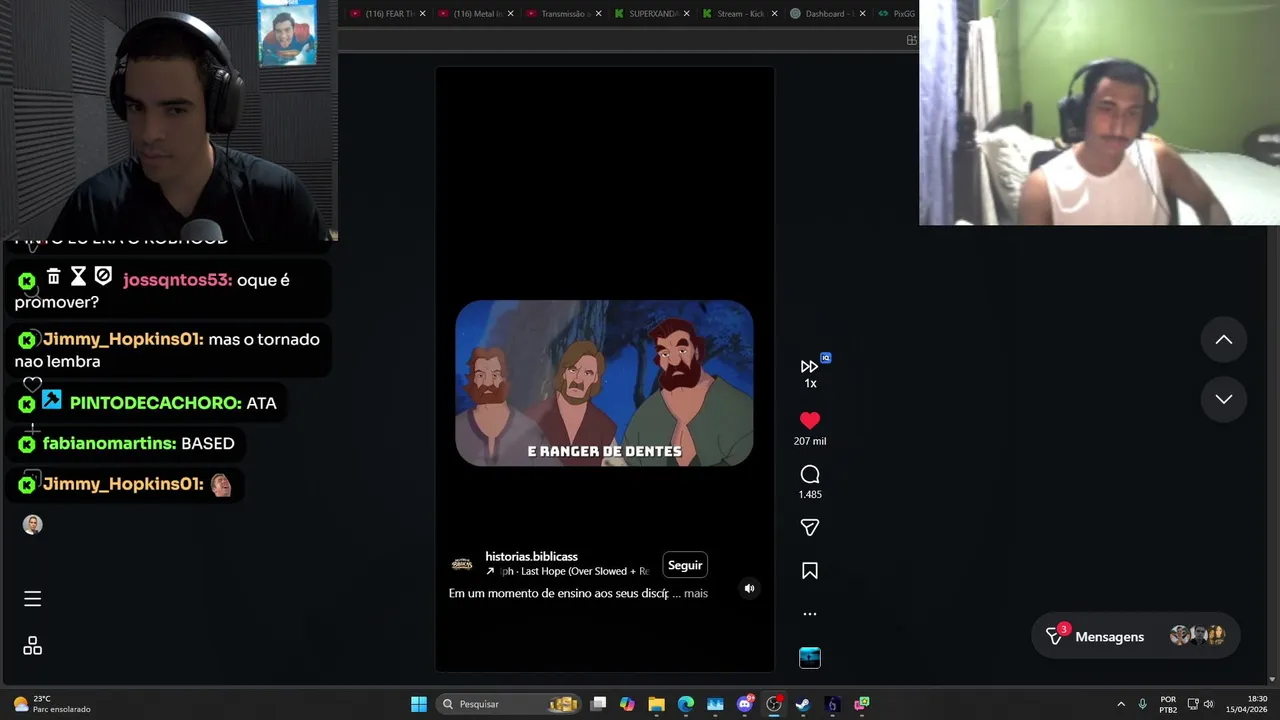The width and height of the screenshot is (1280, 720).
Task: Click the reel video showing 'E RANGER DE DENTES'
Action: point(604,383)
